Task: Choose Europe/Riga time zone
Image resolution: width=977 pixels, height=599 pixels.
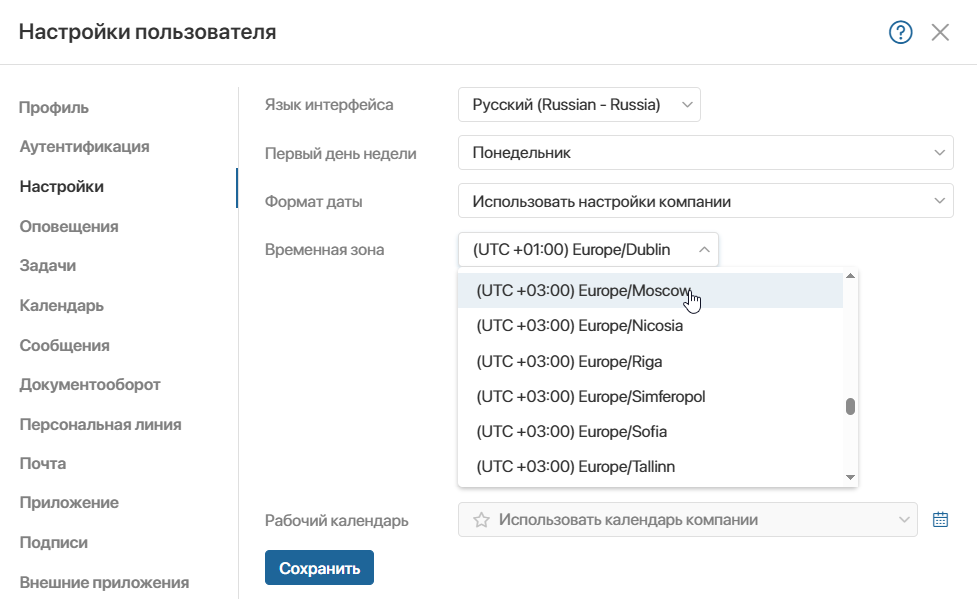Action: pos(650,362)
